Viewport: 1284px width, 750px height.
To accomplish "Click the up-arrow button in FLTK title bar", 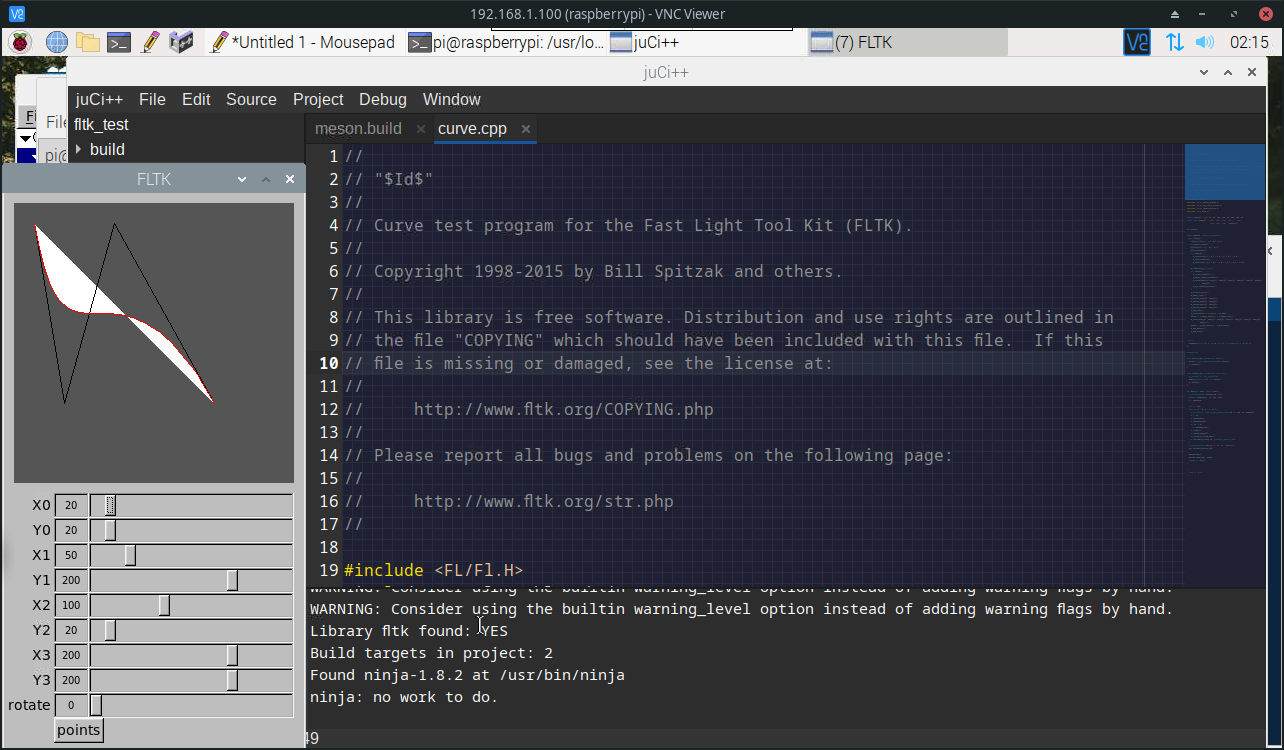I will pos(266,179).
